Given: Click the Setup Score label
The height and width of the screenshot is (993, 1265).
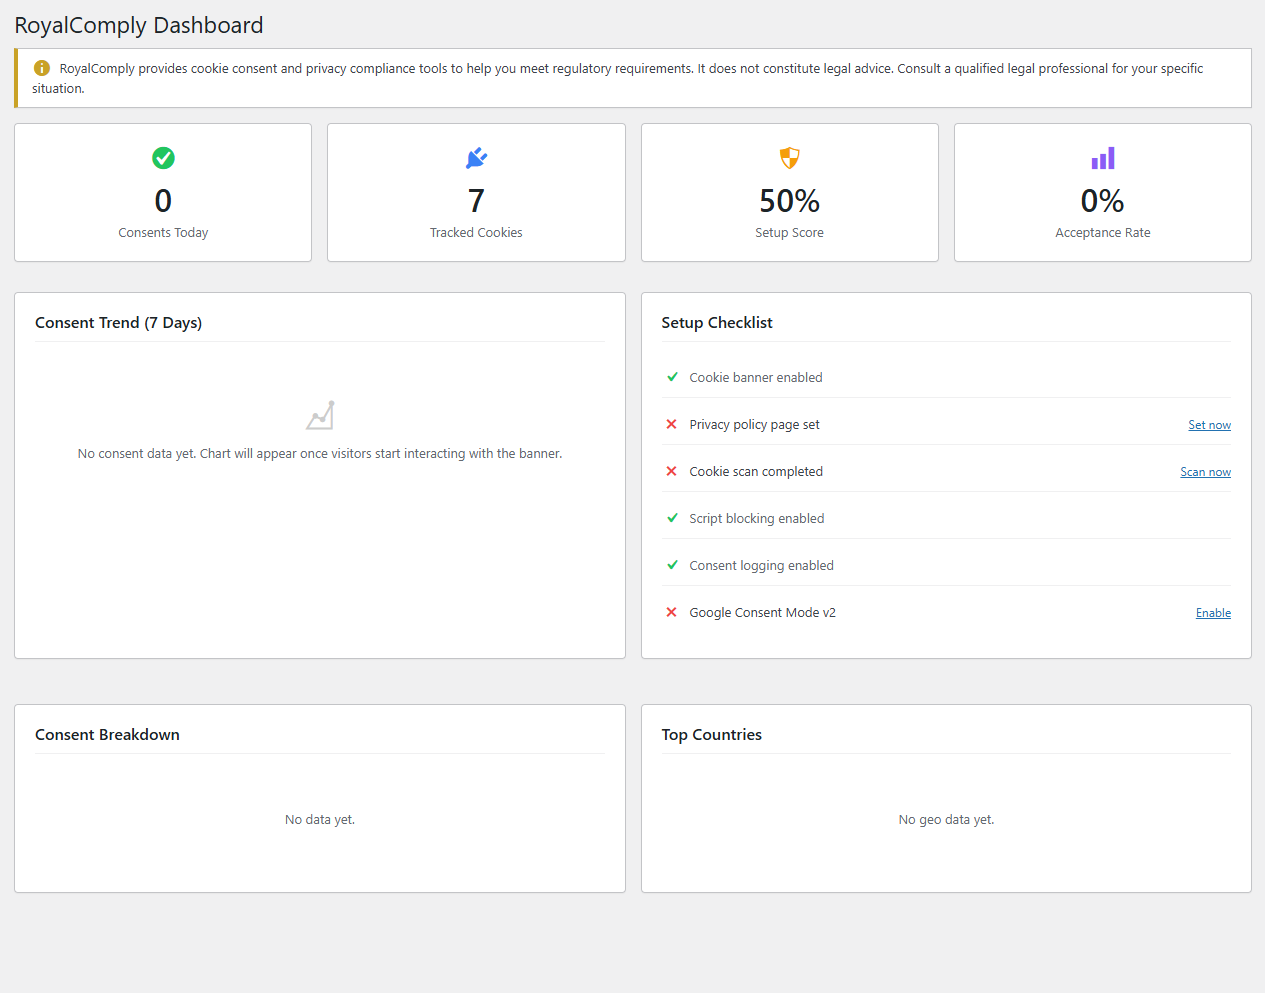Looking at the screenshot, I should (790, 232).
